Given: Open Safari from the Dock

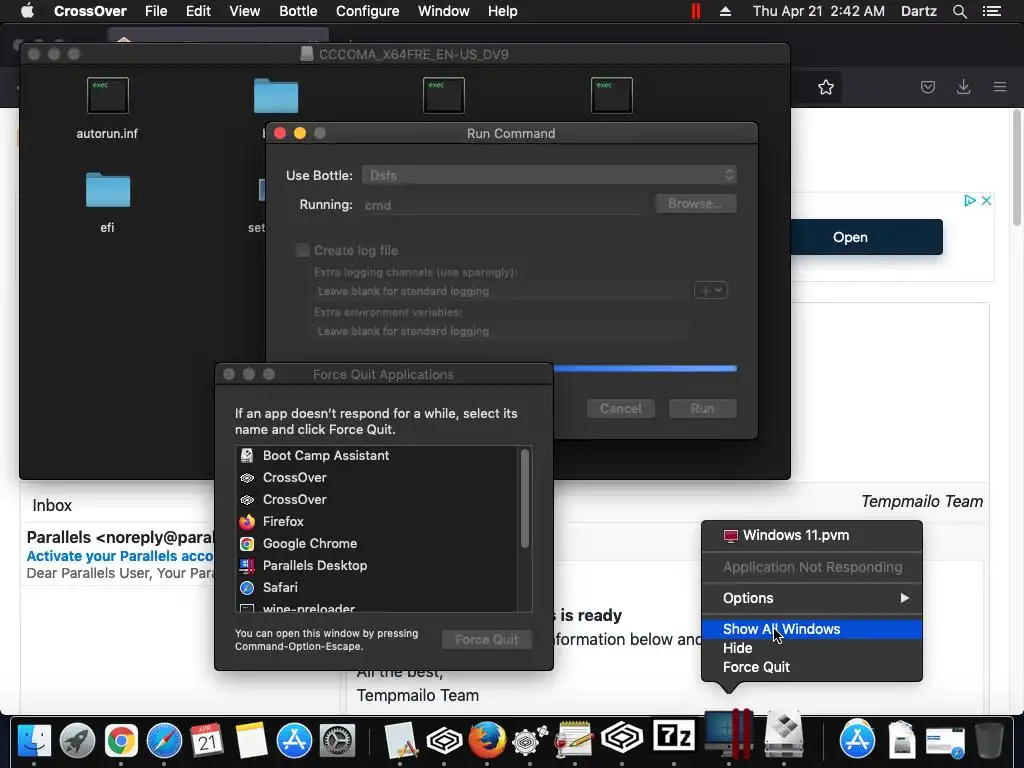Looking at the screenshot, I should point(164,740).
